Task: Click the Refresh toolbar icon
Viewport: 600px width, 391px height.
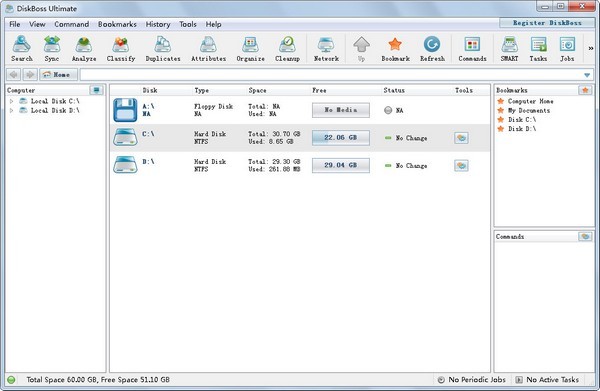Action: point(432,49)
